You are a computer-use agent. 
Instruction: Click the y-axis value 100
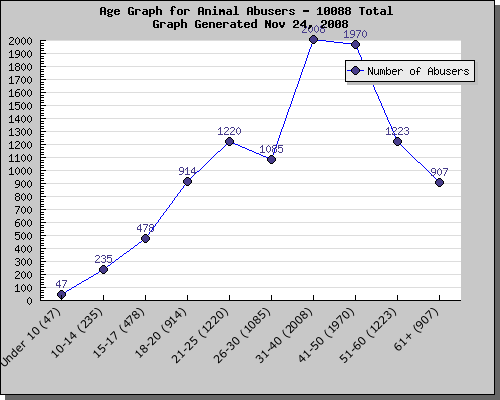tap(23, 288)
